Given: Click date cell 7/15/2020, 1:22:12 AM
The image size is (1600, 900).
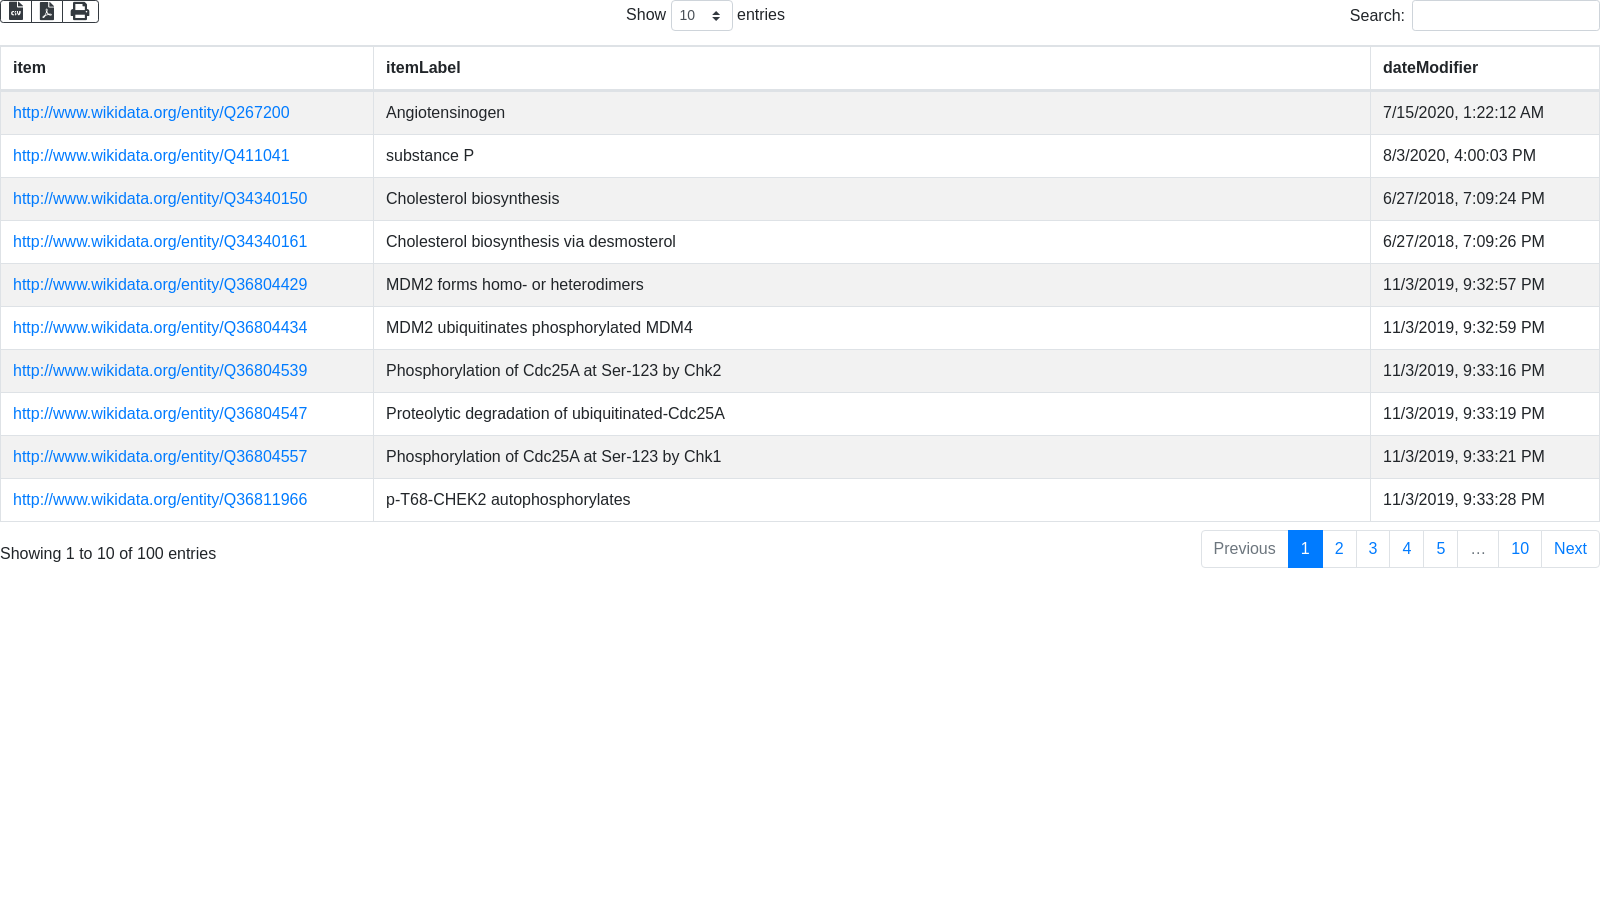Looking at the screenshot, I should [1485, 113].
